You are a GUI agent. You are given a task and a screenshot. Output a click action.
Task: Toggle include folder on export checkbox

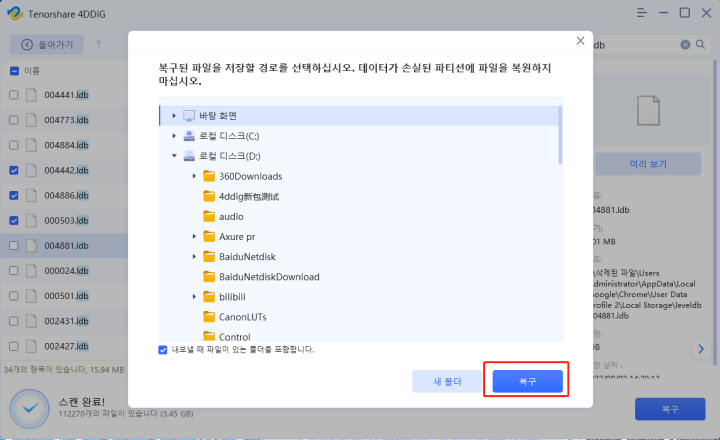(x=163, y=350)
